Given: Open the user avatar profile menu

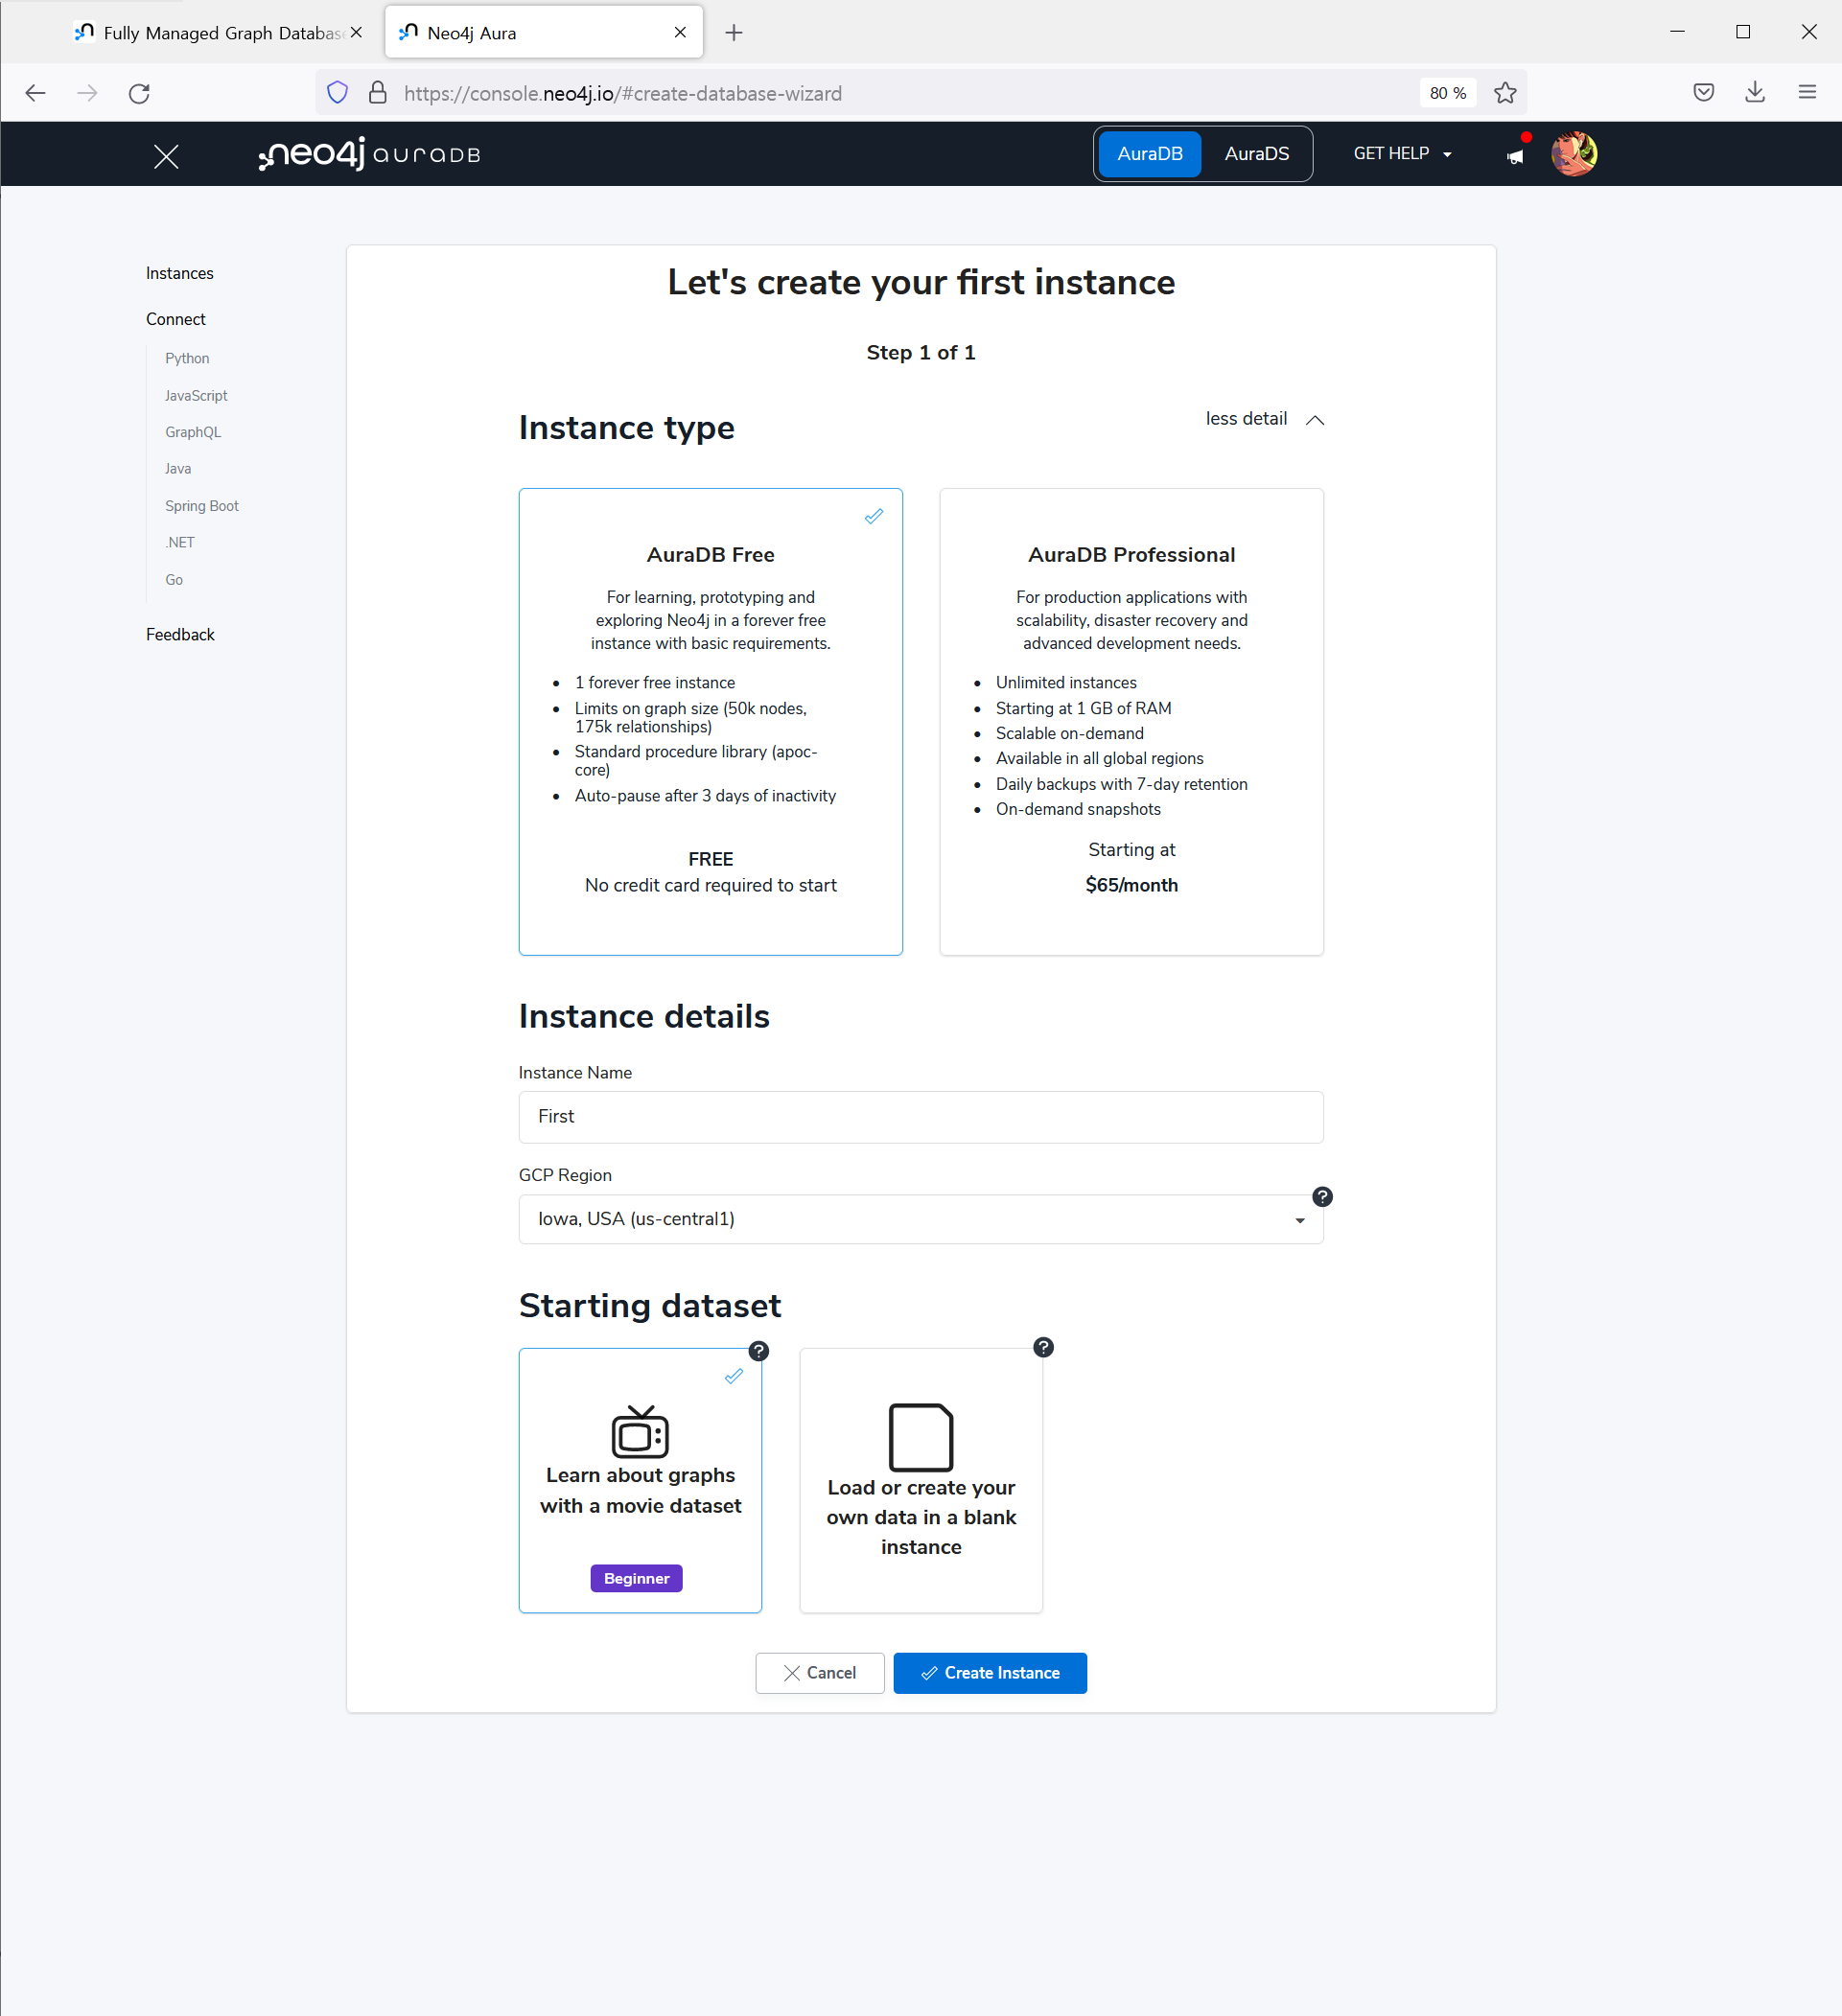Looking at the screenshot, I should (1573, 154).
